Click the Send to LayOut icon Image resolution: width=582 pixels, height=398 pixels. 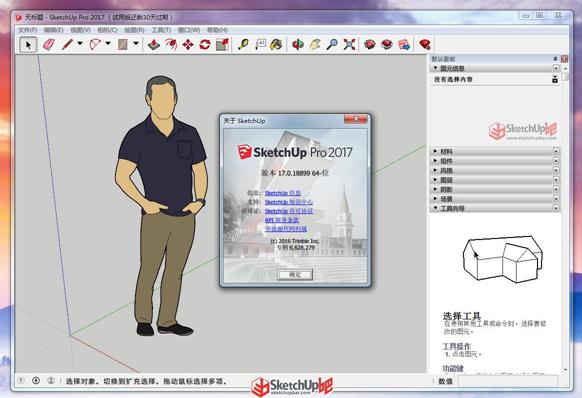pos(404,45)
